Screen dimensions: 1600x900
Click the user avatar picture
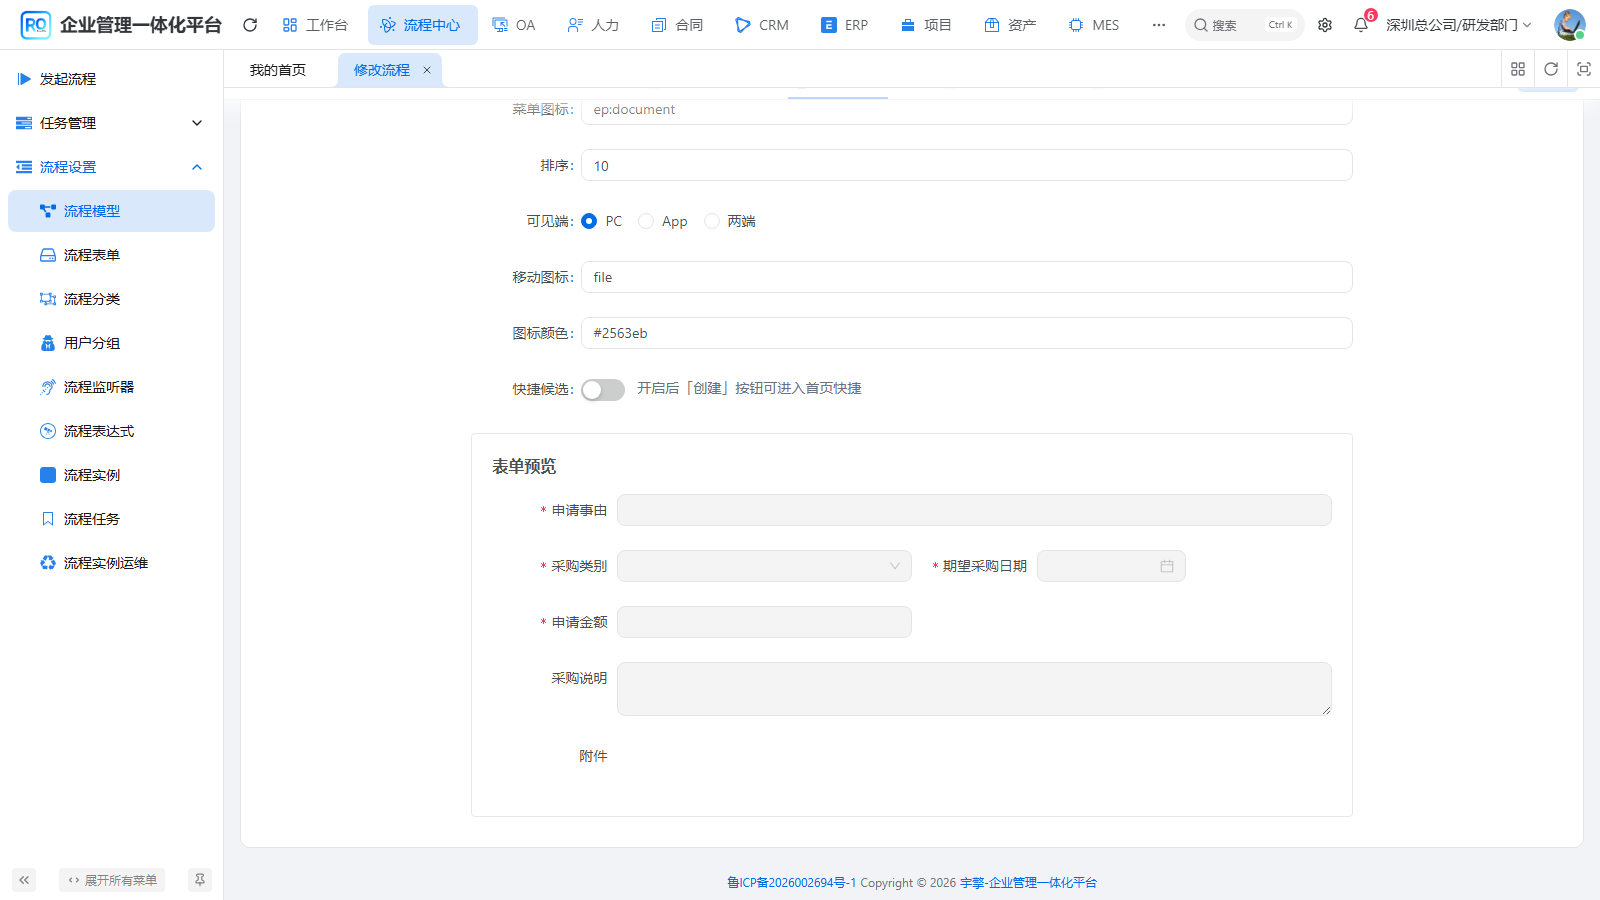coord(1569,25)
